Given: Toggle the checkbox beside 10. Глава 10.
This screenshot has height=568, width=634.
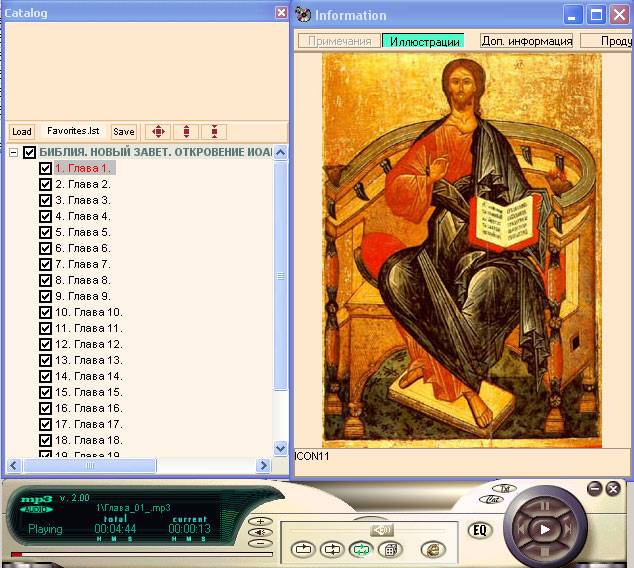Looking at the screenshot, I should [x=45, y=312].
